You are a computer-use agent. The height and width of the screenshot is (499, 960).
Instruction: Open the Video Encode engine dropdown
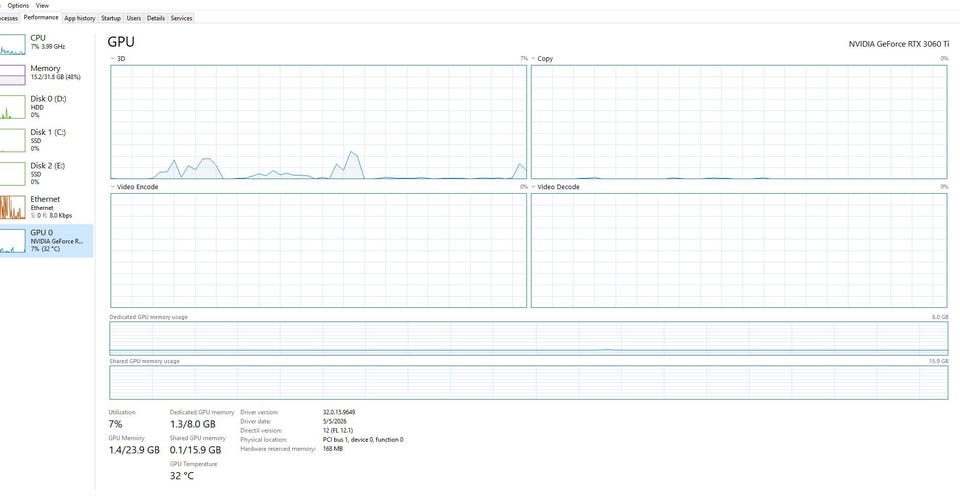click(113, 187)
